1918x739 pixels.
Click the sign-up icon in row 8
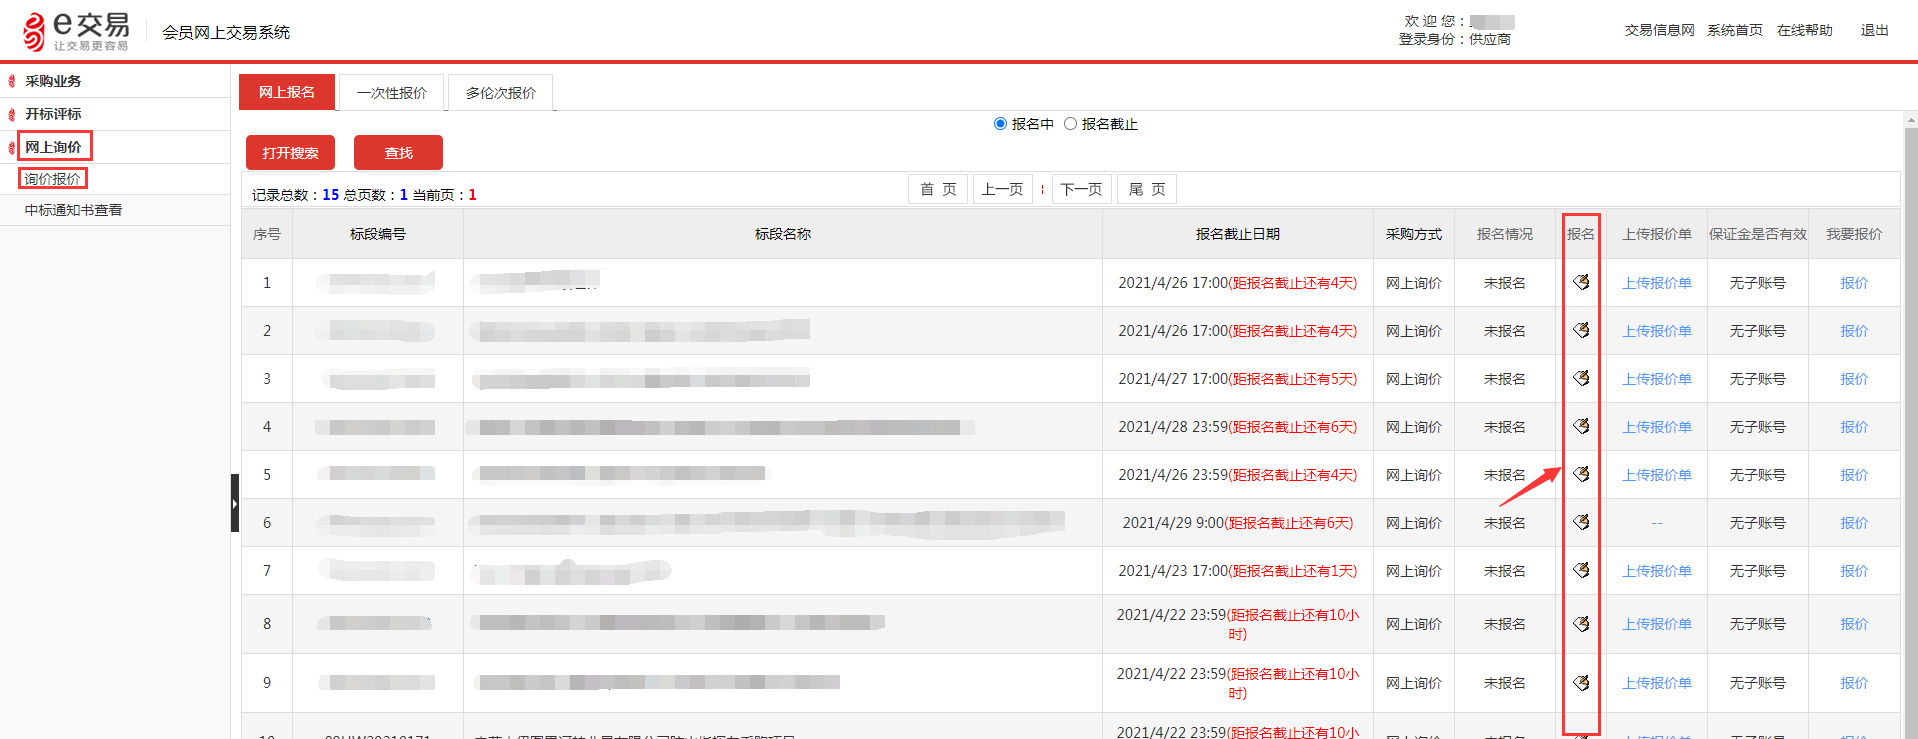[x=1581, y=624]
